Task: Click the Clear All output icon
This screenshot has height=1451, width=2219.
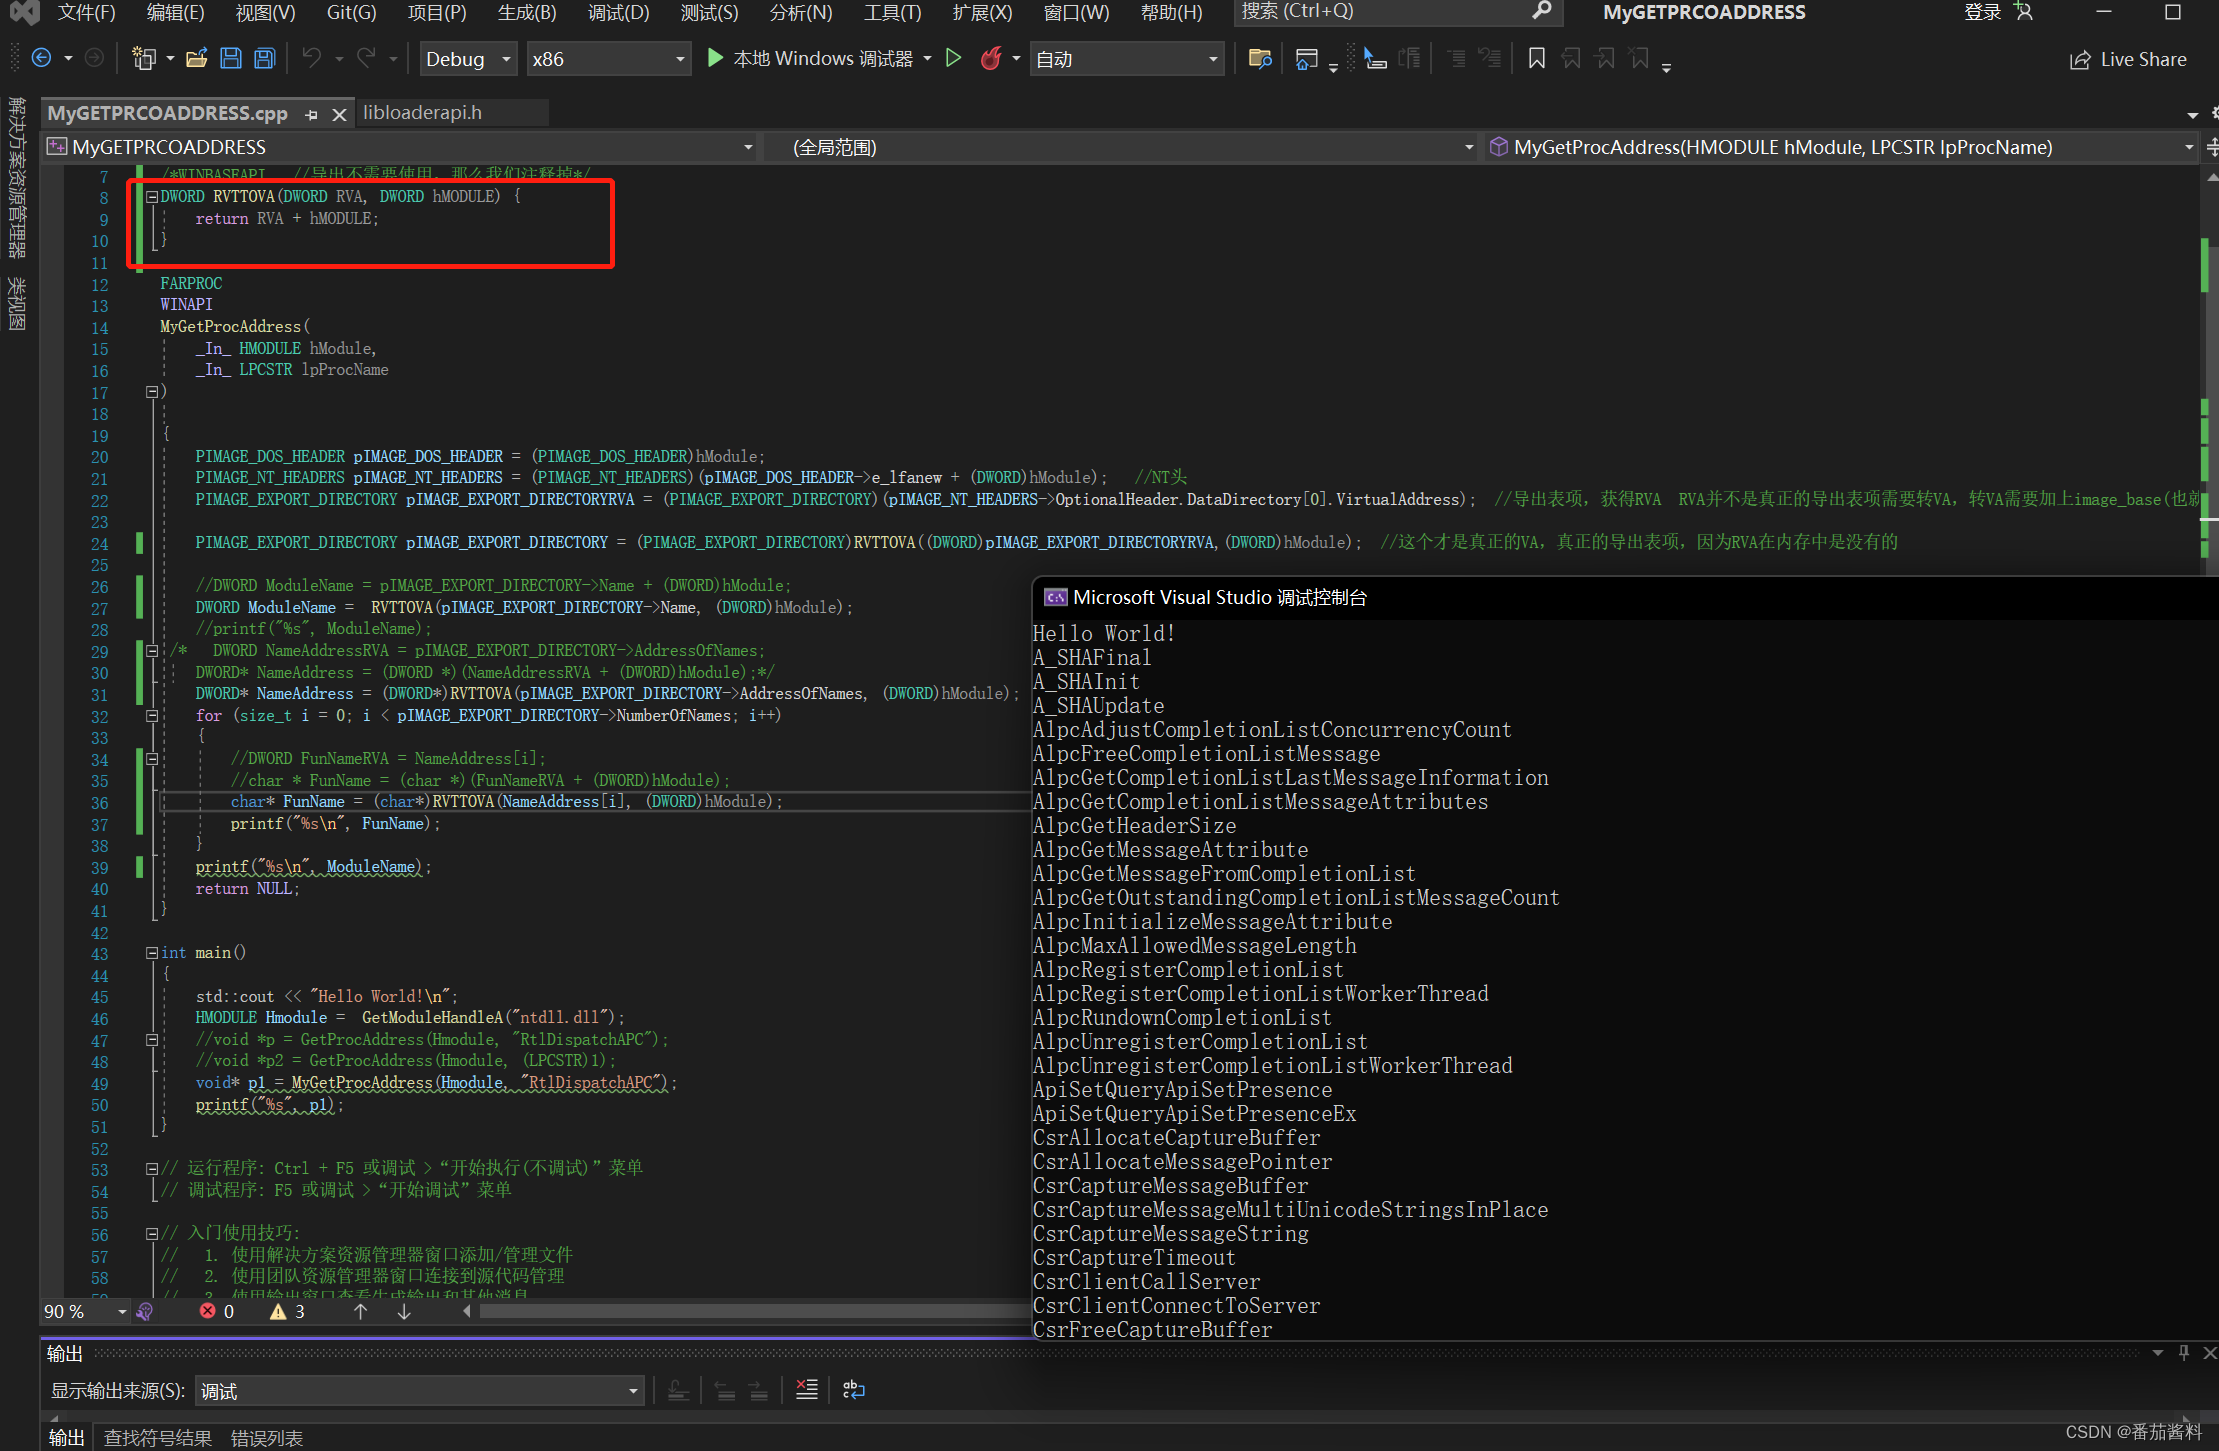Action: [x=806, y=1390]
